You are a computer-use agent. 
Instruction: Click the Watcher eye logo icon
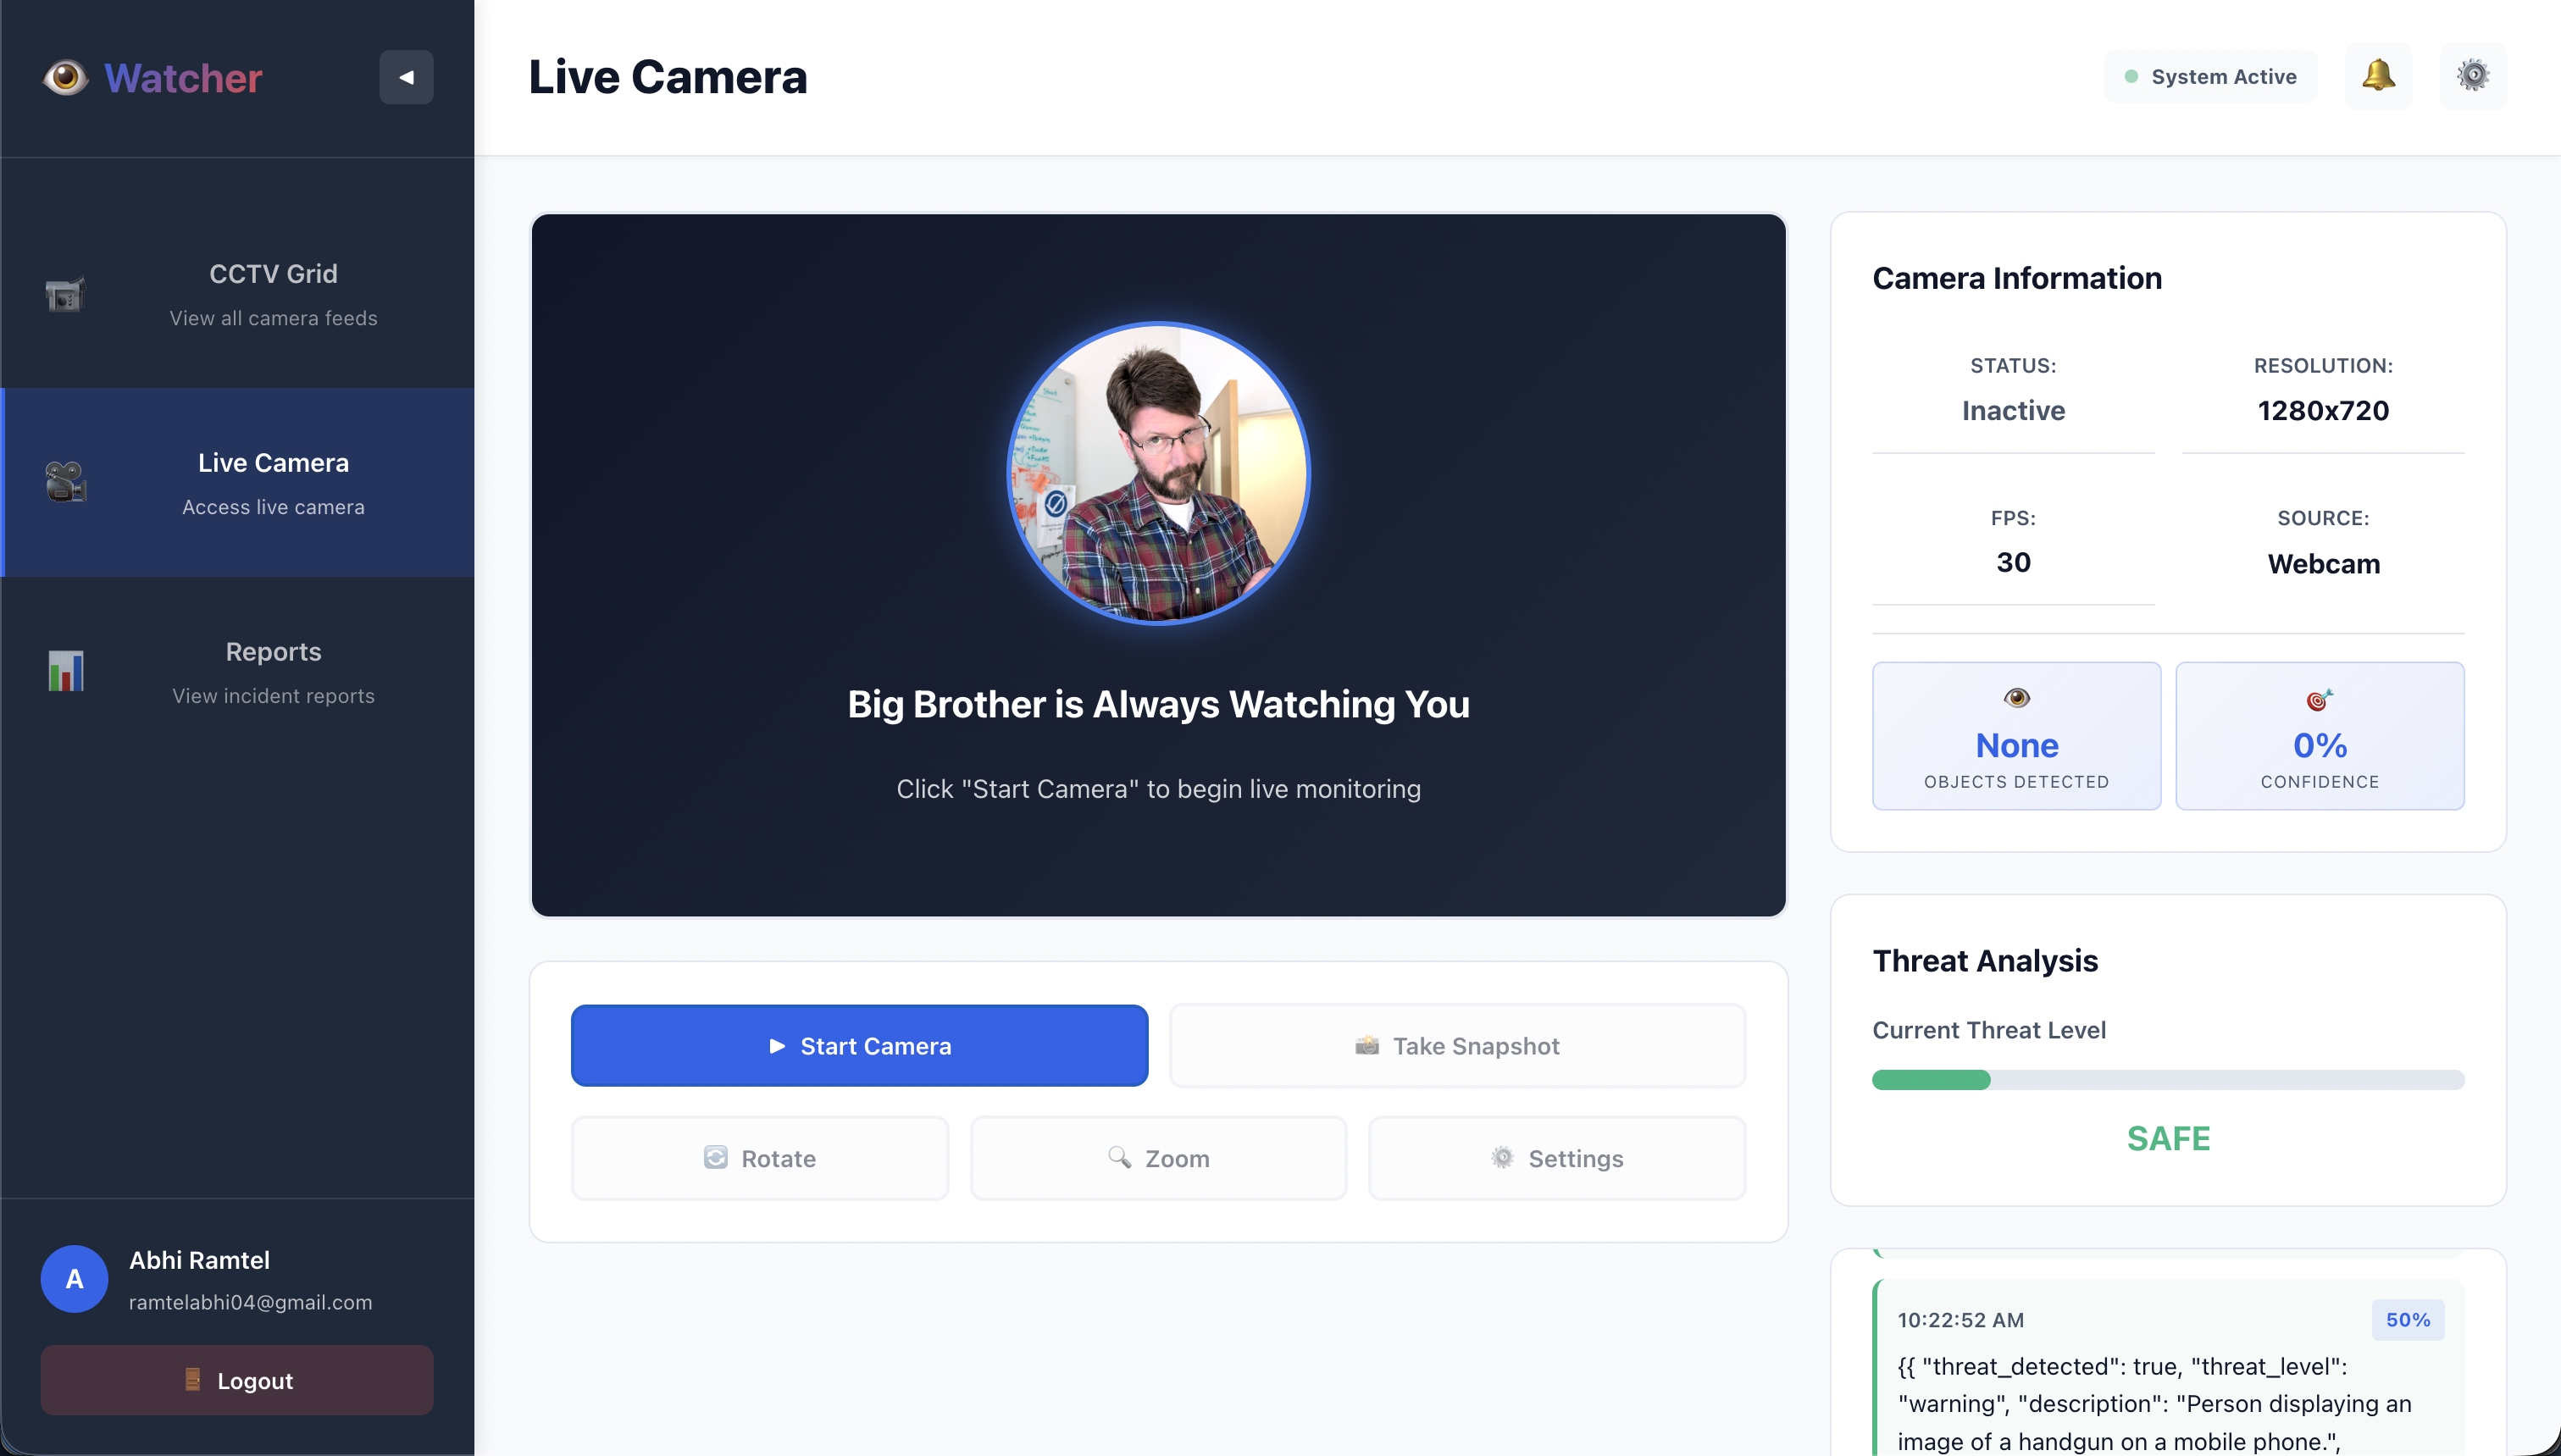click(x=66, y=77)
